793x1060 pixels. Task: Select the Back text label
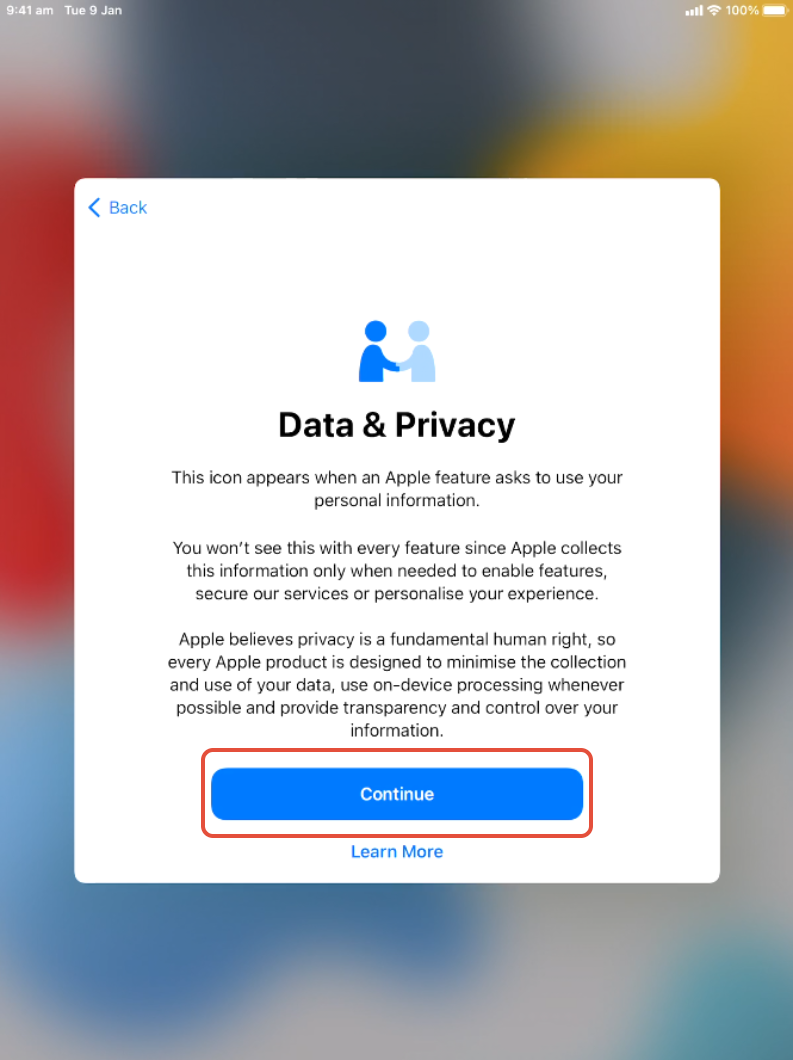128,208
